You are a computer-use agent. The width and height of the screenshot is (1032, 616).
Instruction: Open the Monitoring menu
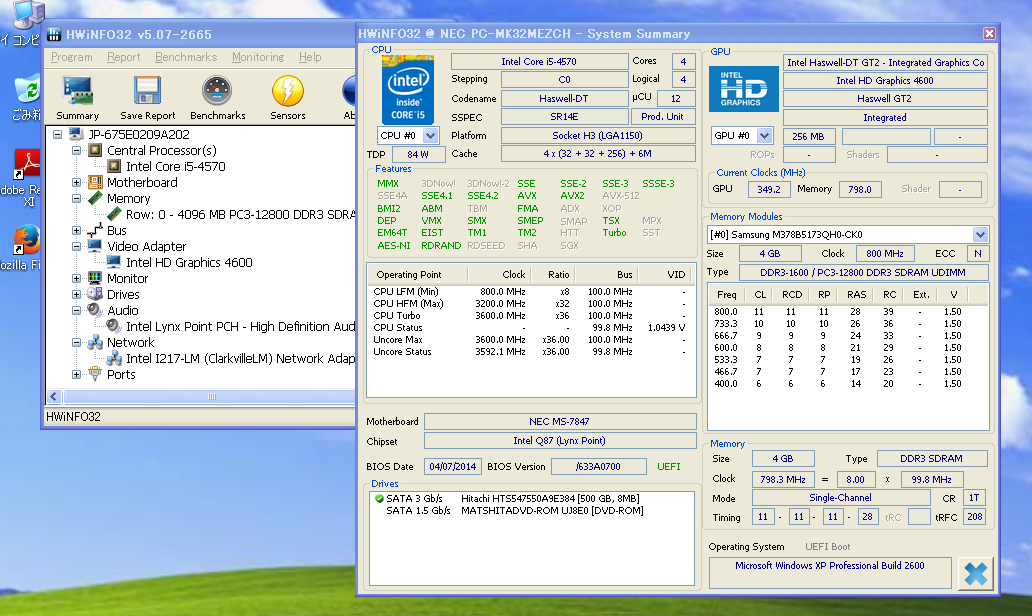[258, 57]
